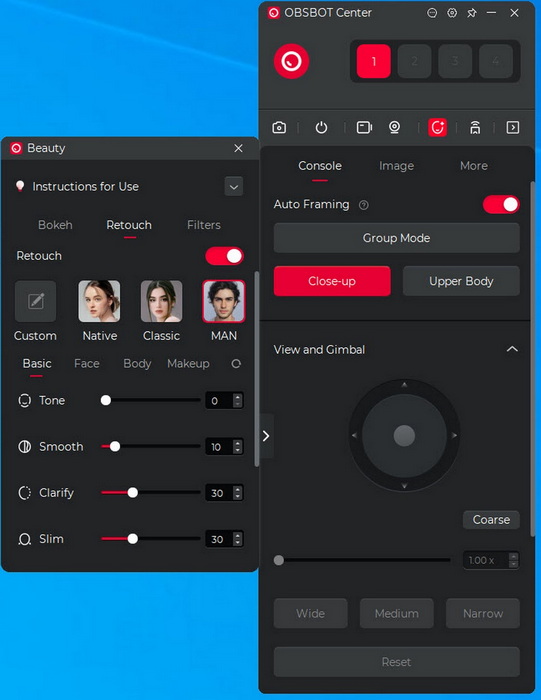Switch to the Image tab

[396, 166]
